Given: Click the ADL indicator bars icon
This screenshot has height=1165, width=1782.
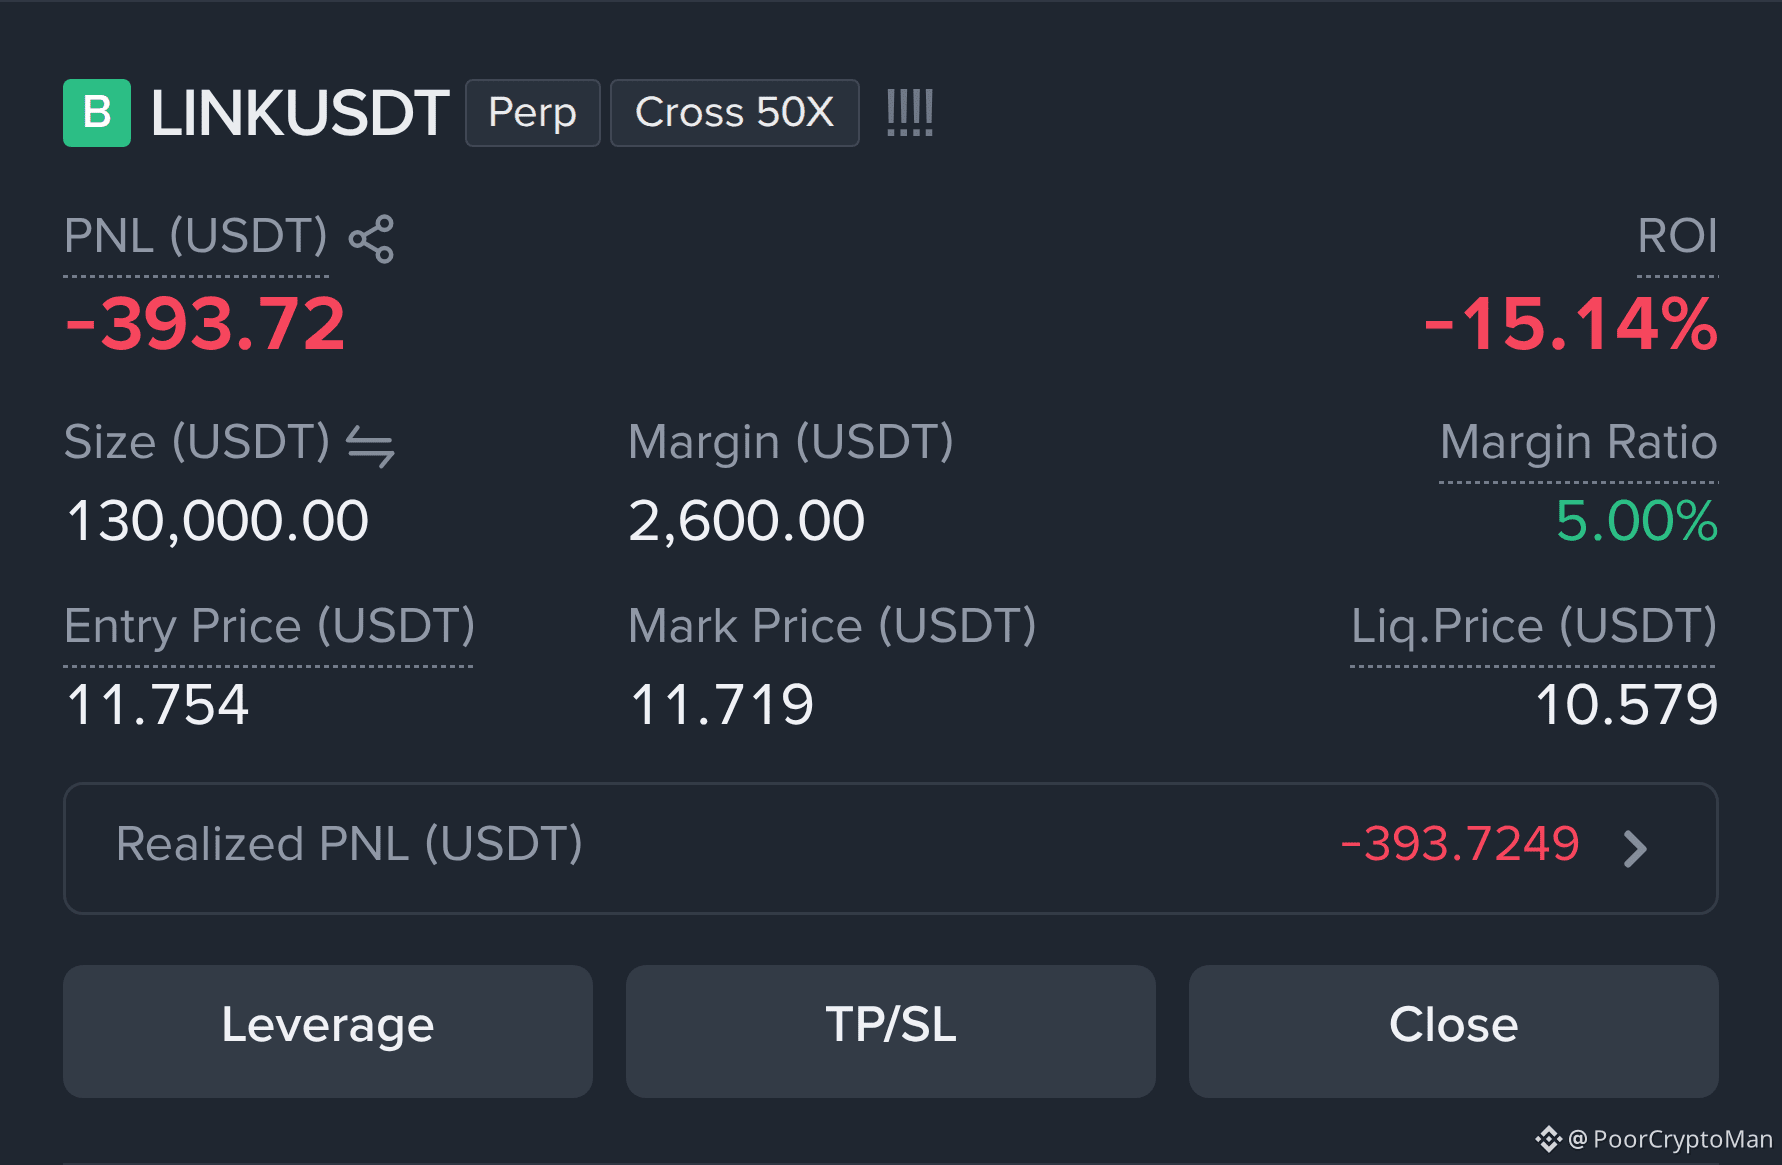Looking at the screenshot, I should (x=910, y=113).
